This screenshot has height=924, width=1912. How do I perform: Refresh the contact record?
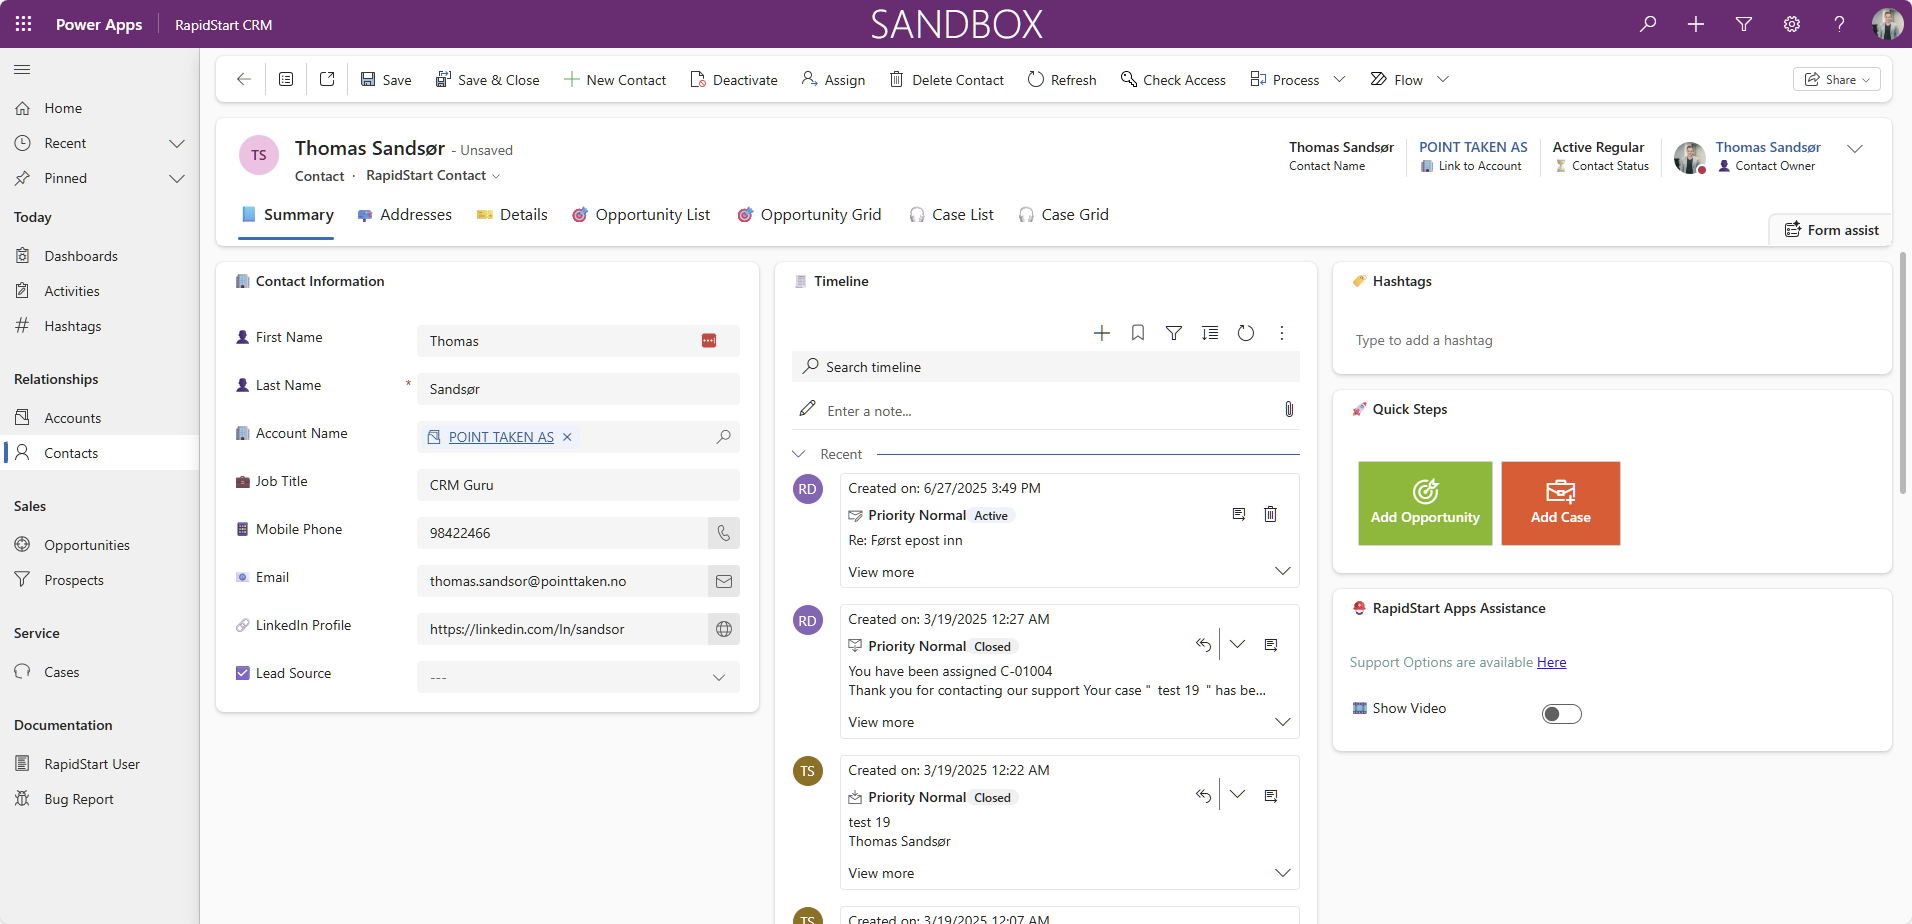(x=1062, y=80)
